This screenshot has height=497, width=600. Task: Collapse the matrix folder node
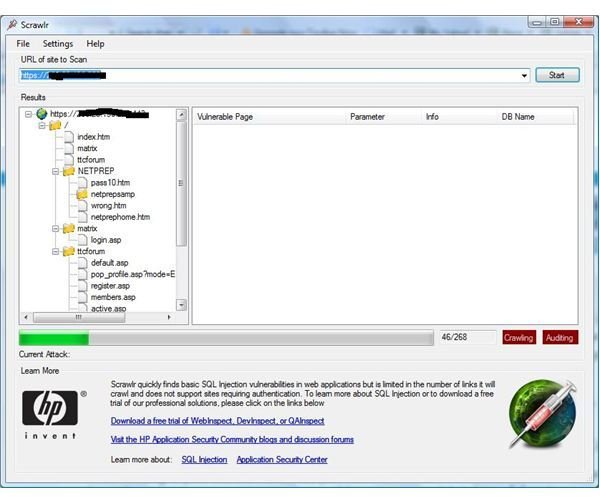55,229
